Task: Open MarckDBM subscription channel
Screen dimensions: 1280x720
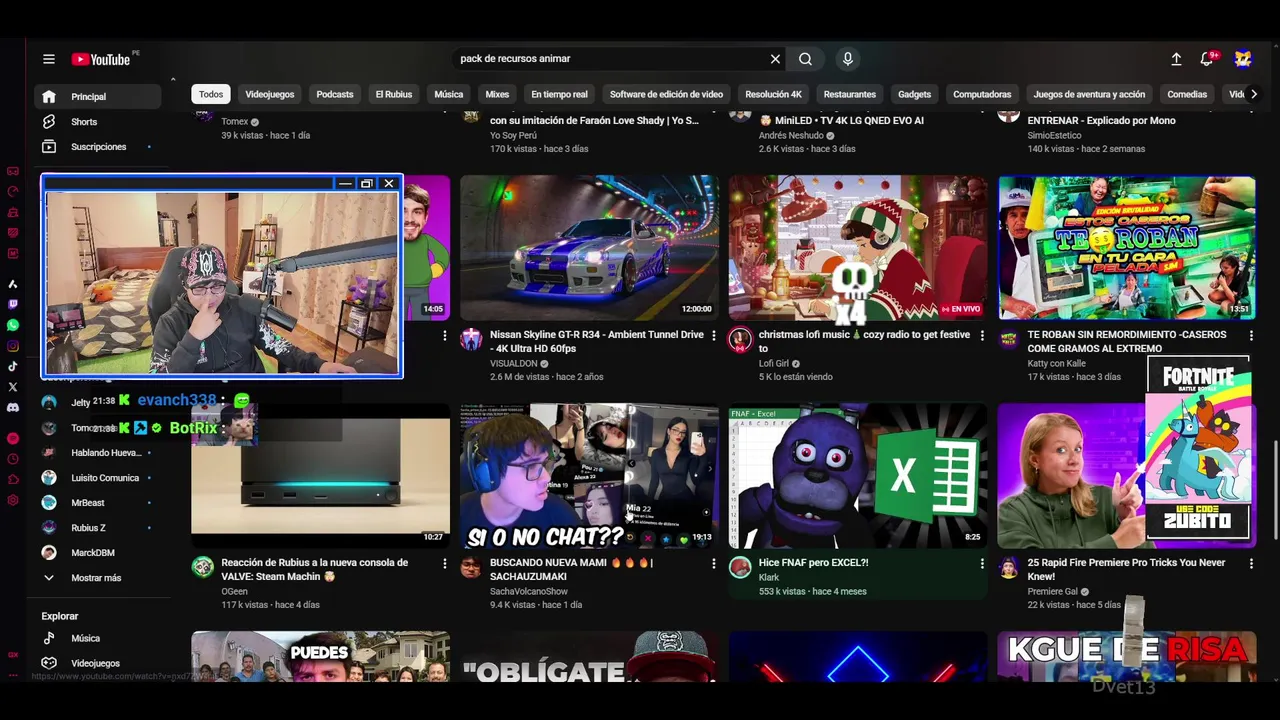Action: coord(98,553)
